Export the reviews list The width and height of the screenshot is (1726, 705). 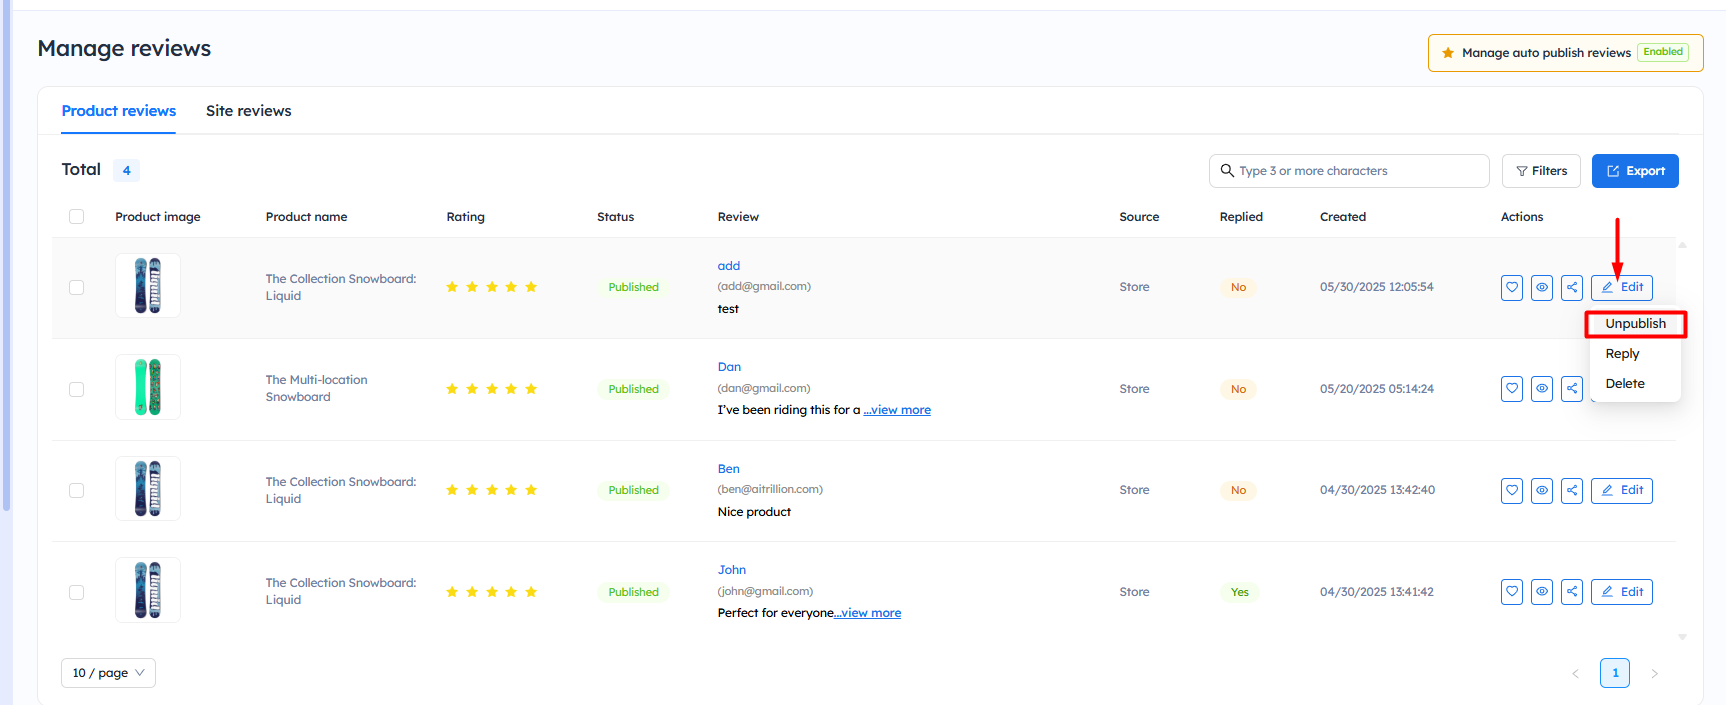click(x=1634, y=171)
